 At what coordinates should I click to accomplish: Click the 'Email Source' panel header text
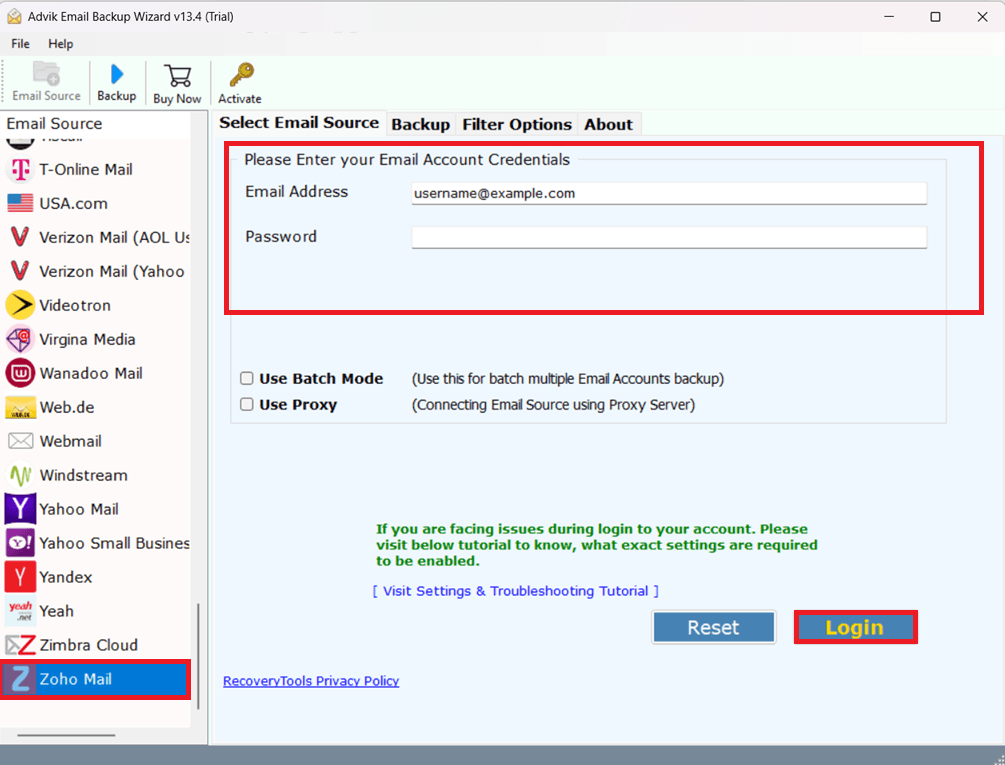[54, 124]
